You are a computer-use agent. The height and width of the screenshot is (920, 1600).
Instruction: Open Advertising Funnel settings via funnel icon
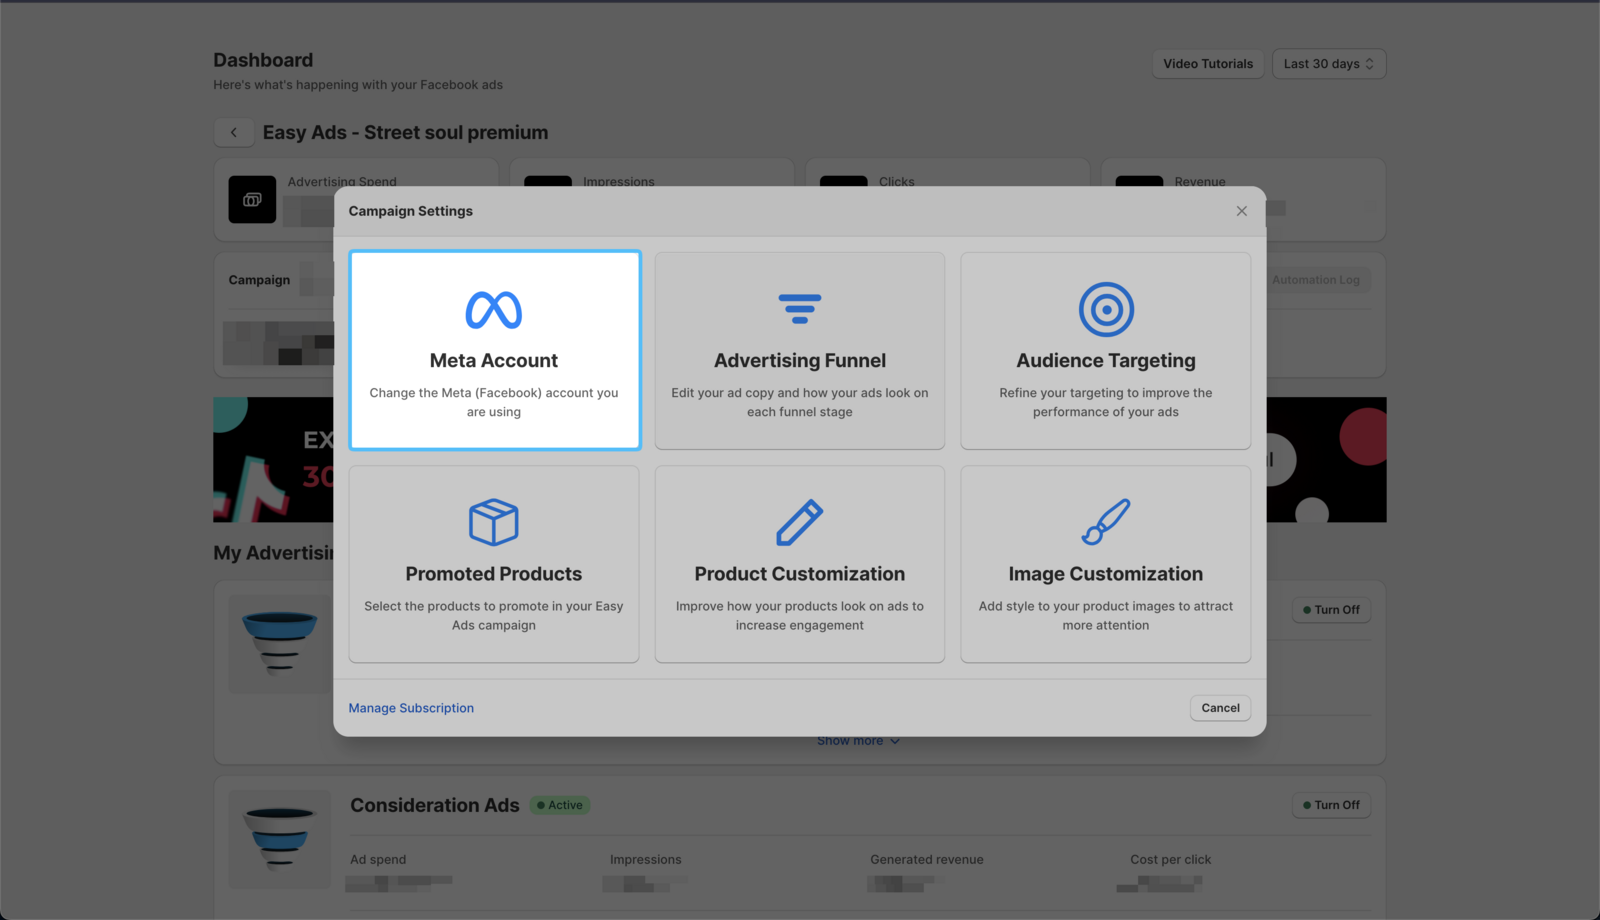[799, 309]
